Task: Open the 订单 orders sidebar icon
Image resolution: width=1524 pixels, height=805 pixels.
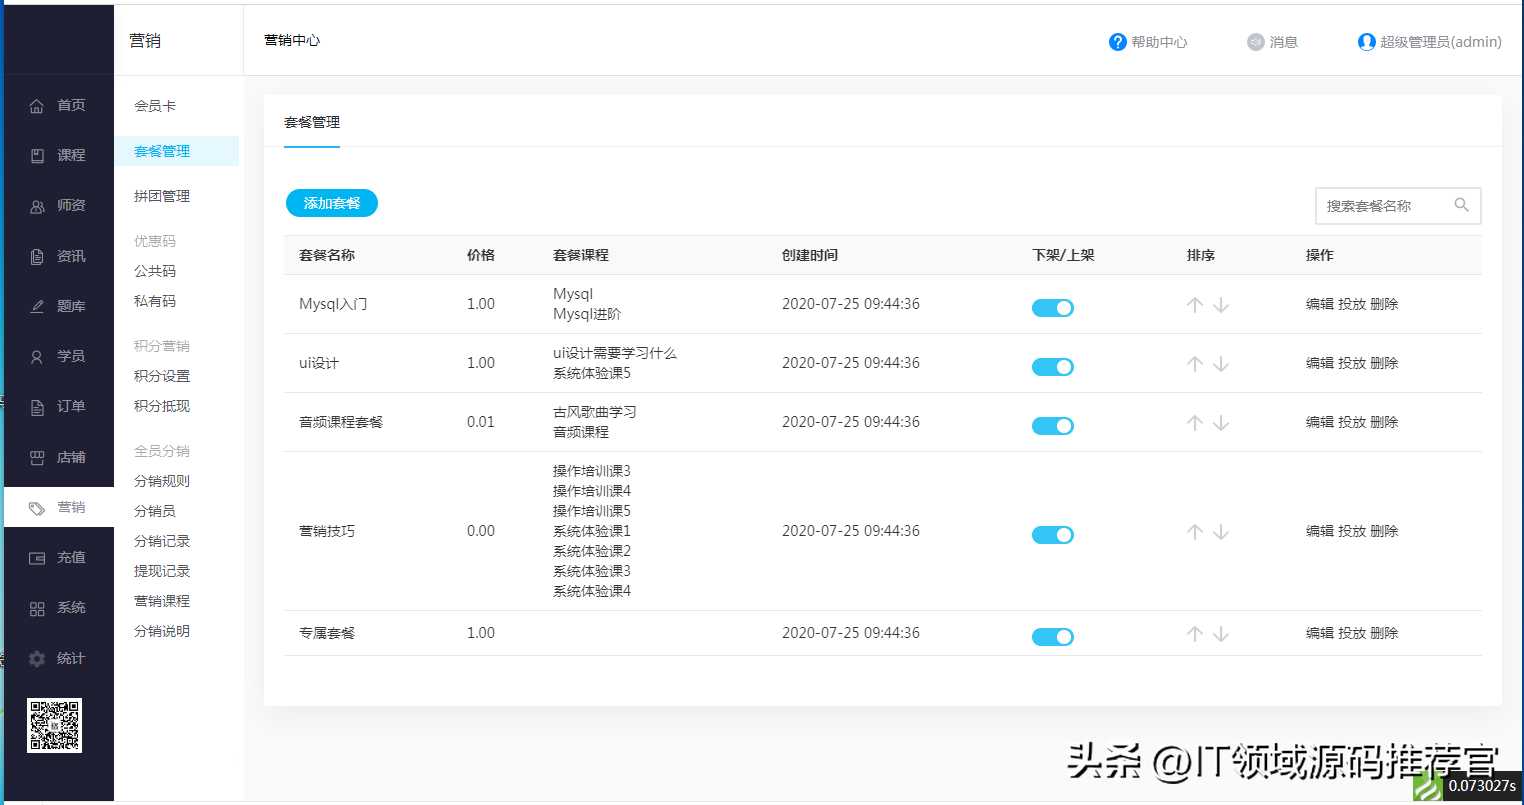Action: (37, 407)
